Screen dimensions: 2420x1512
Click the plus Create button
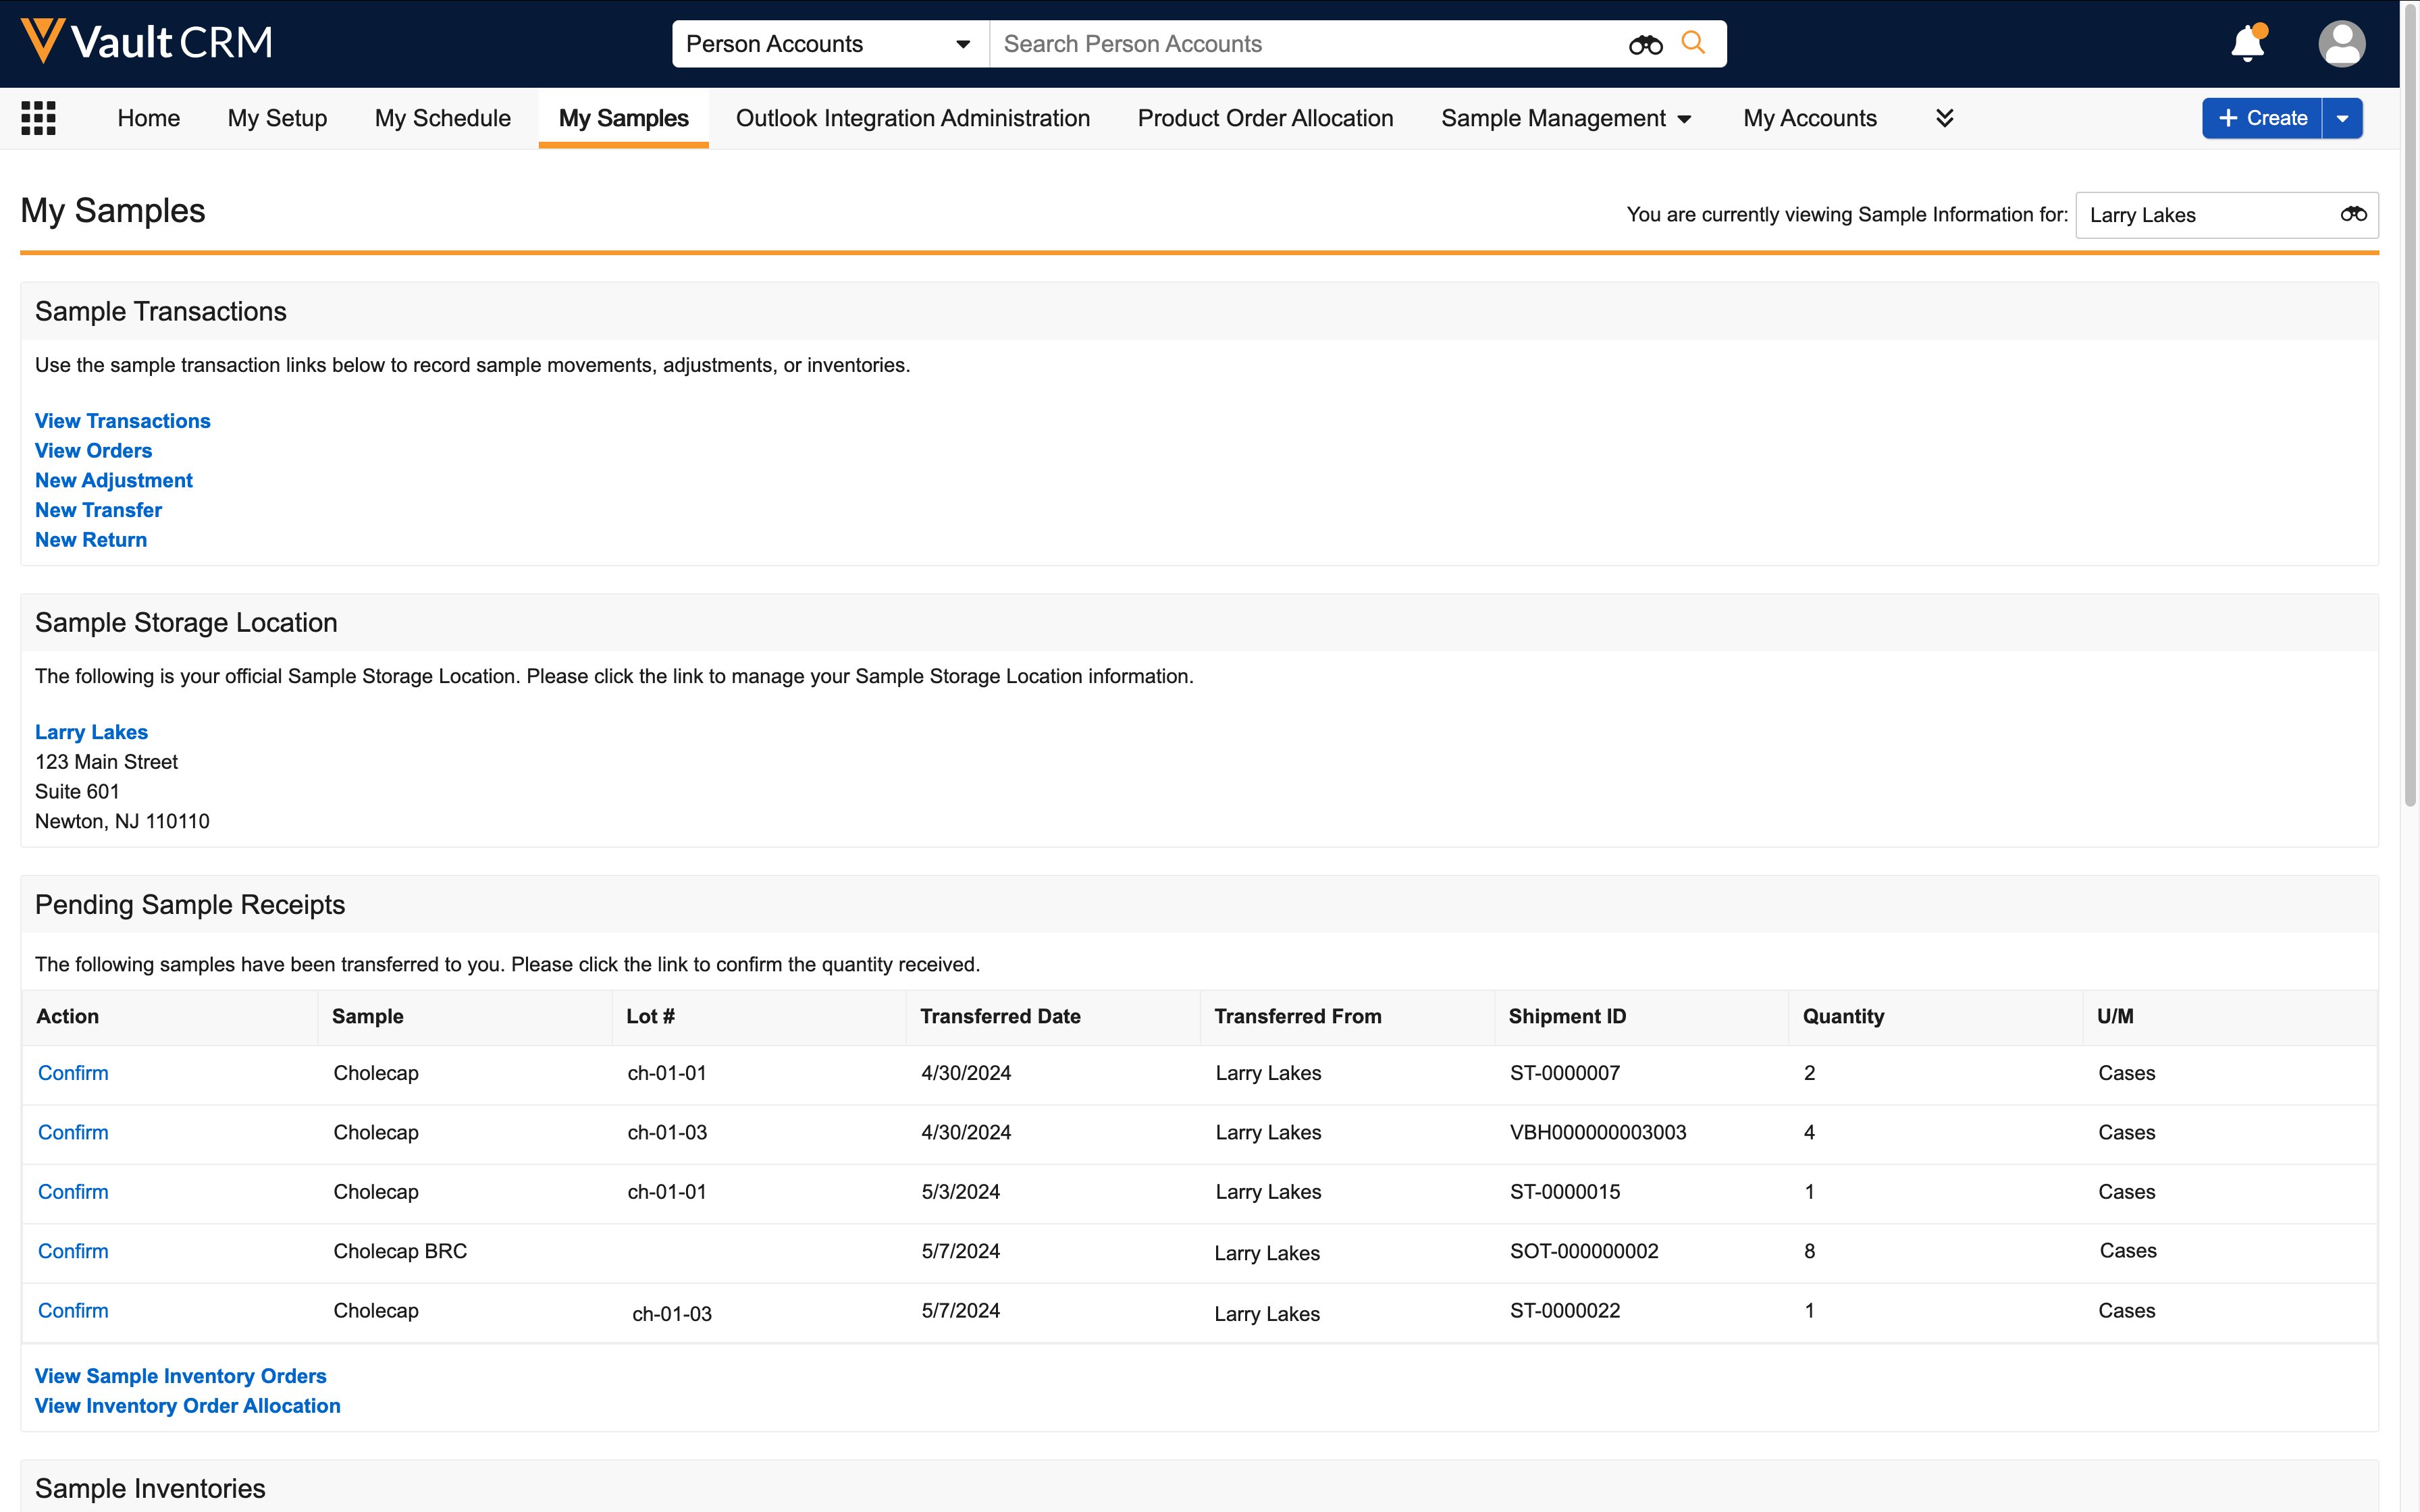pyautogui.click(x=2262, y=118)
